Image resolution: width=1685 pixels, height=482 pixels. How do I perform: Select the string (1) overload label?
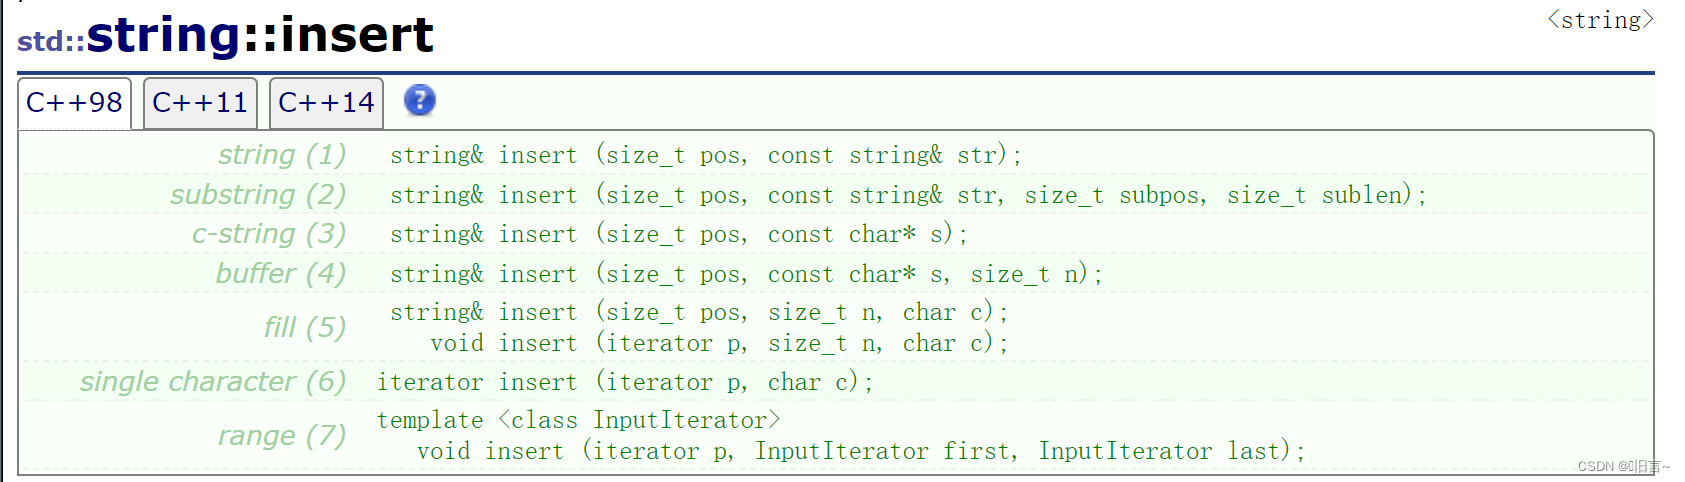click(282, 155)
